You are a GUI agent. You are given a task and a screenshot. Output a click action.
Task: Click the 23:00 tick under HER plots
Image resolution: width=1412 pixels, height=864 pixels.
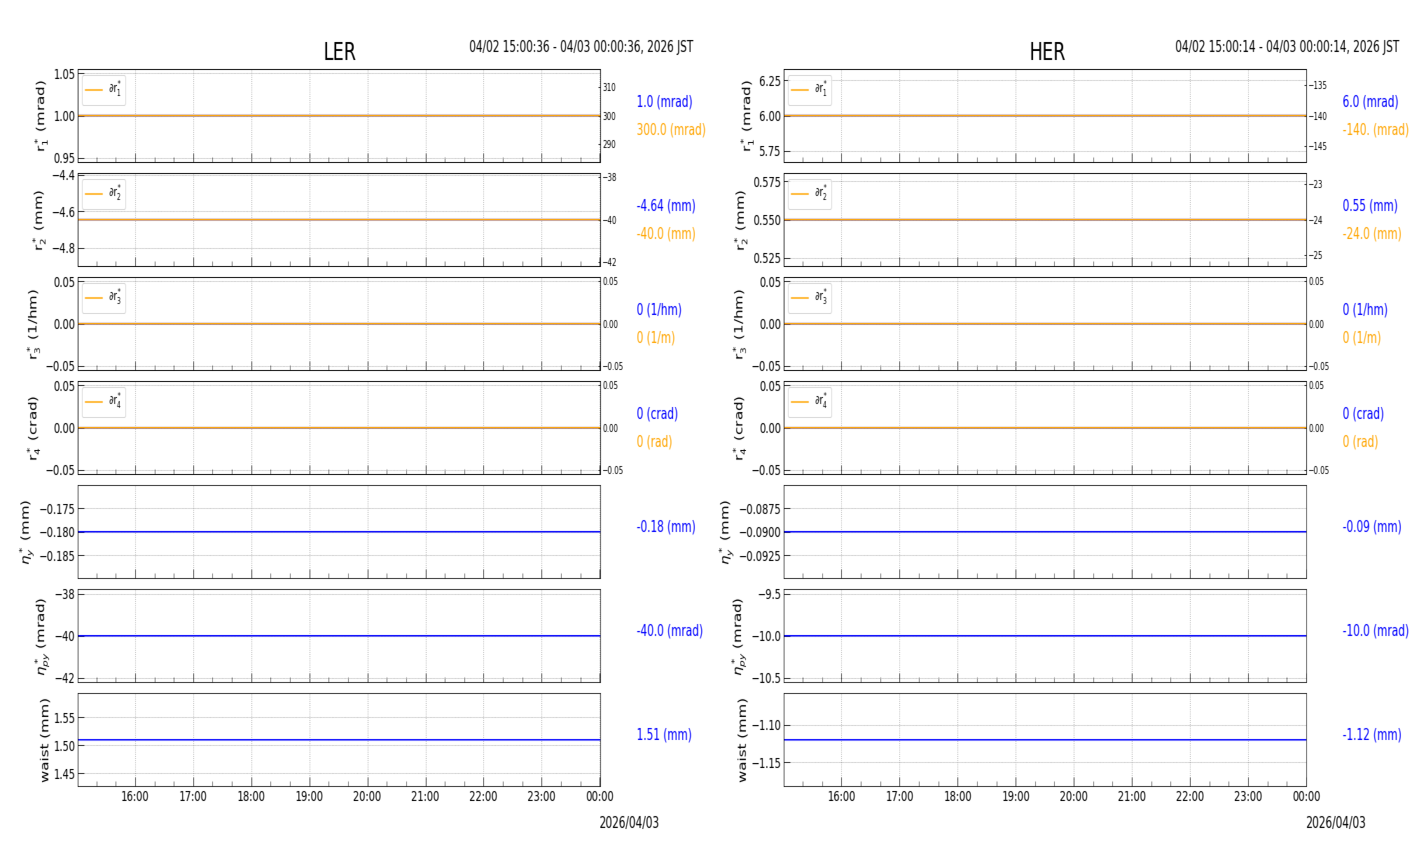coord(1248,797)
